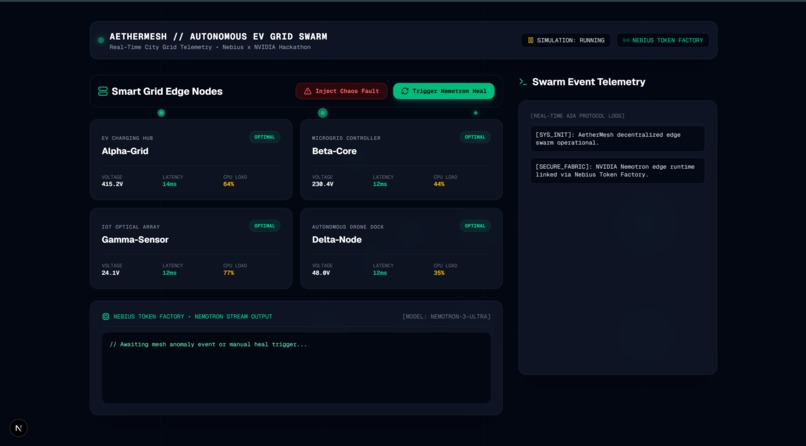Click Alpha-Grid CPU load value 64%
This screenshot has width=806, height=446.
[x=229, y=184]
